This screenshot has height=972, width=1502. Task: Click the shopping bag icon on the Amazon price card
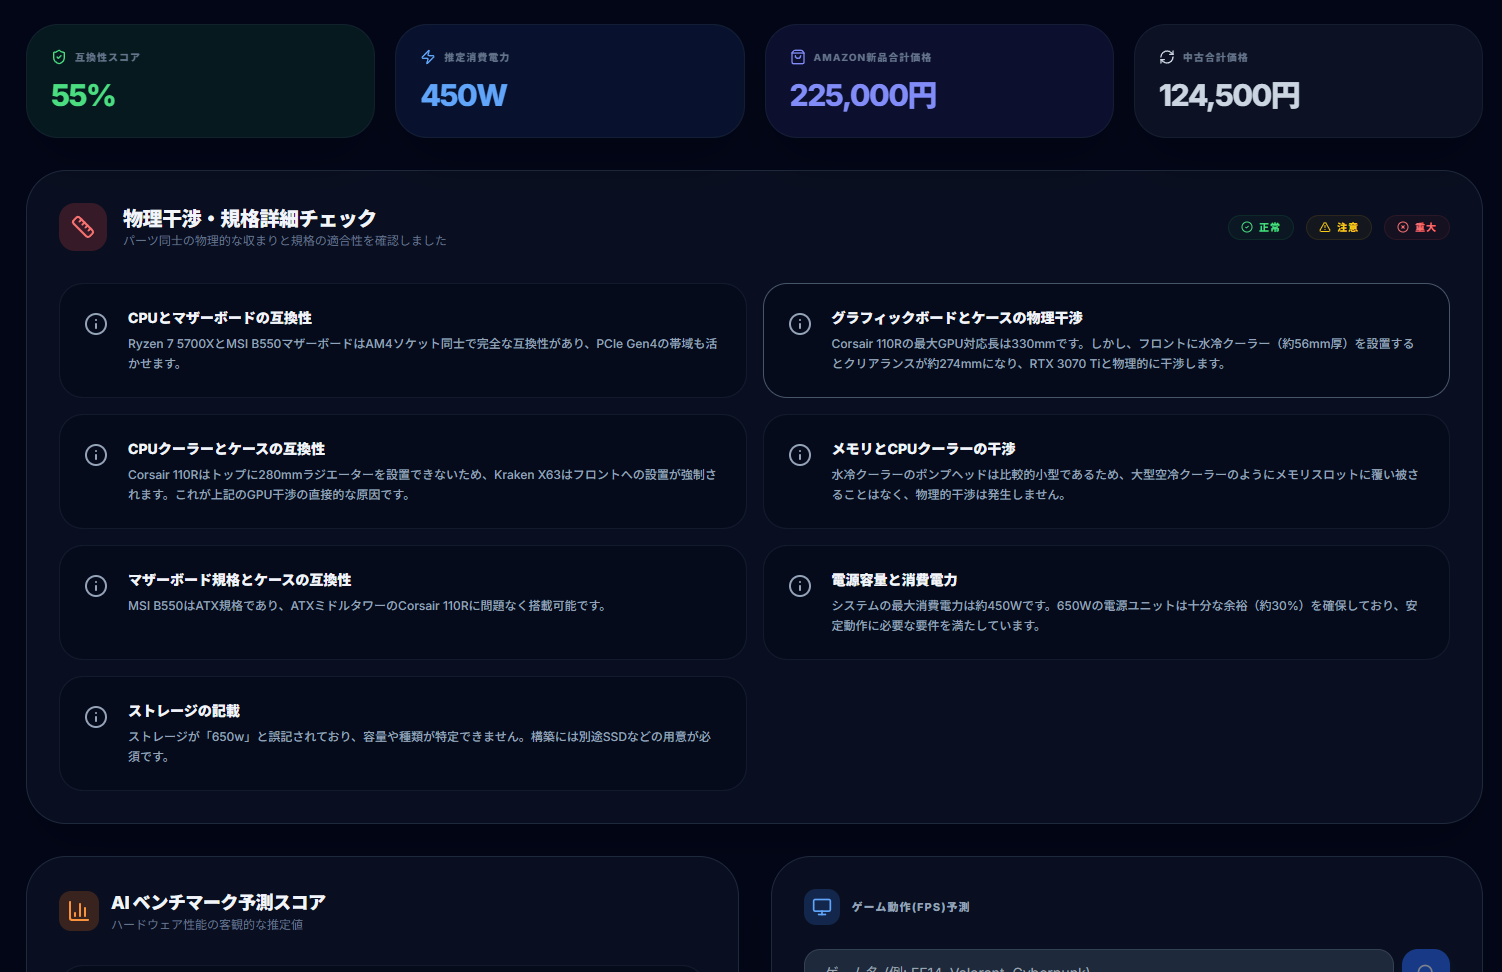pos(797,57)
